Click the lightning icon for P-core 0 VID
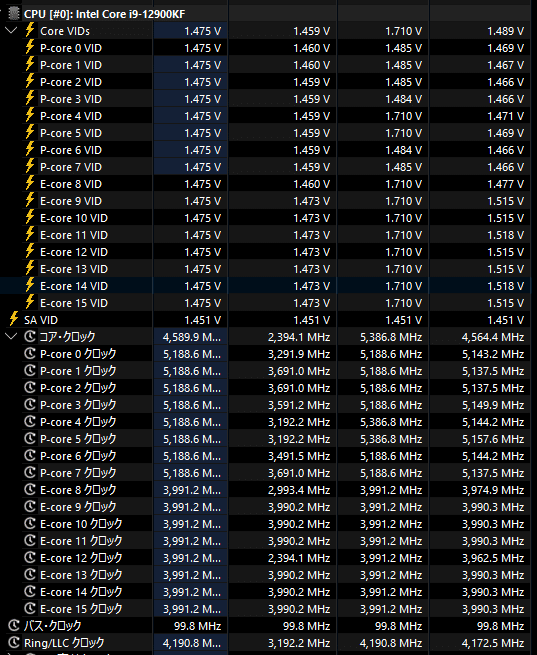537x655 pixels. pyautogui.click(x=30, y=48)
